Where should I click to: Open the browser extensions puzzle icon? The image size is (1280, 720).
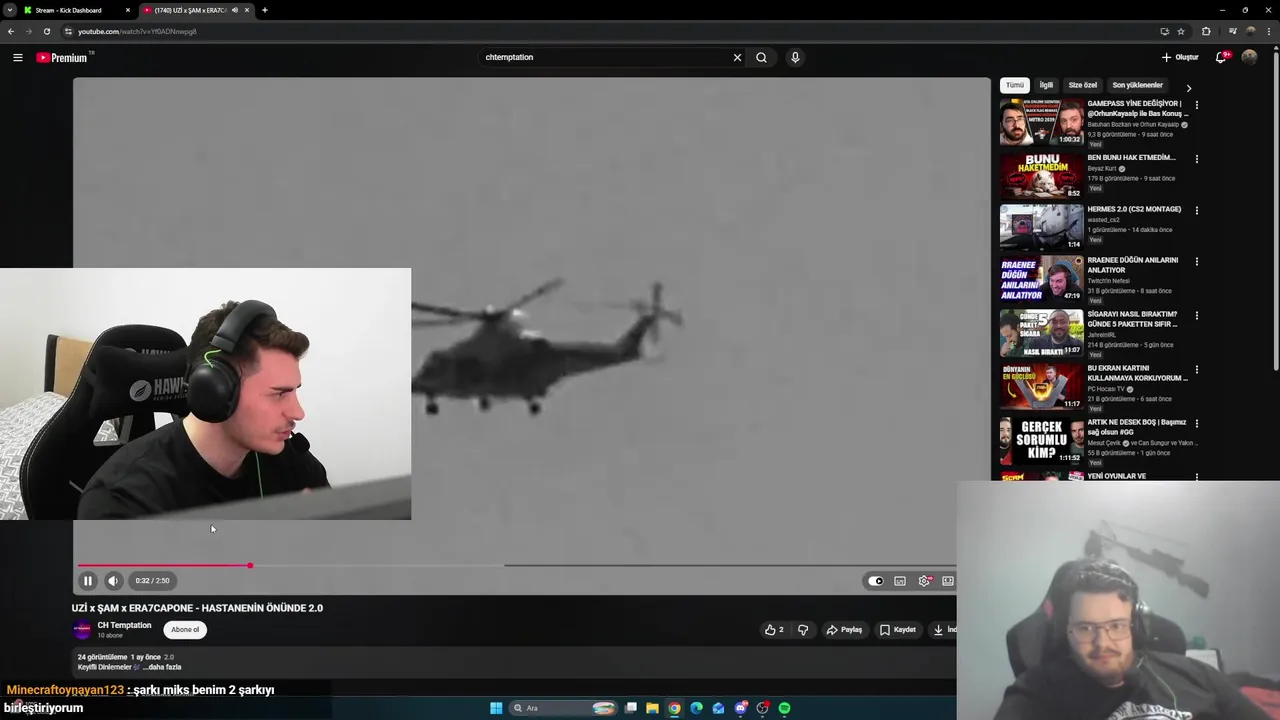click(1206, 31)
